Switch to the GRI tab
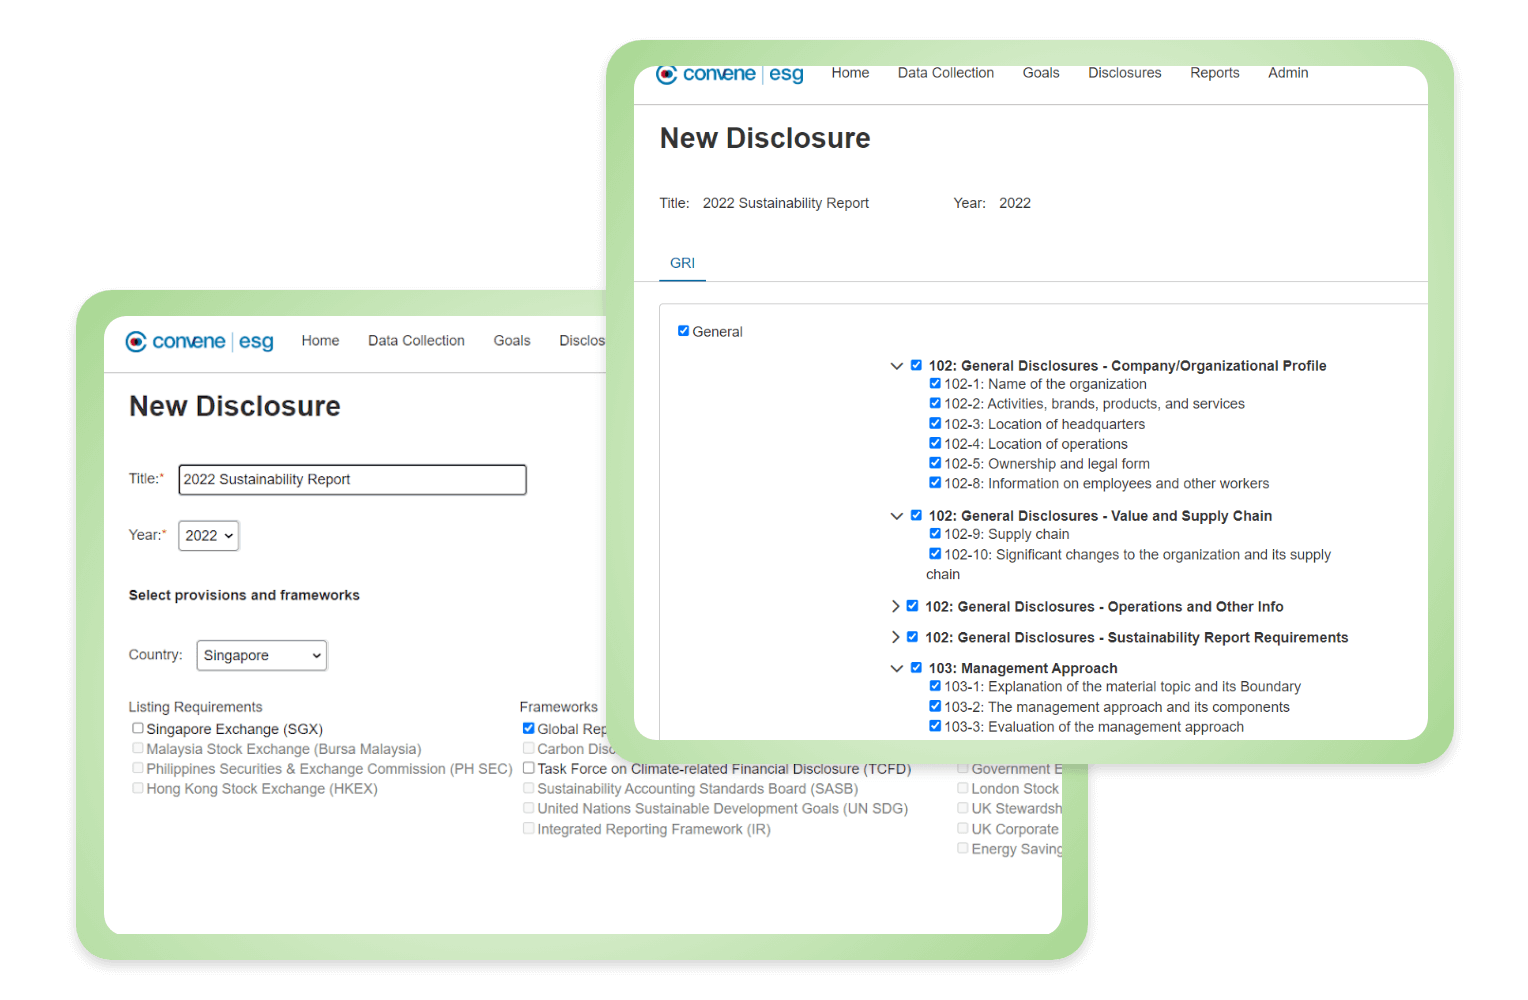Screen dimensions: 1528x1000 (682, 263)
